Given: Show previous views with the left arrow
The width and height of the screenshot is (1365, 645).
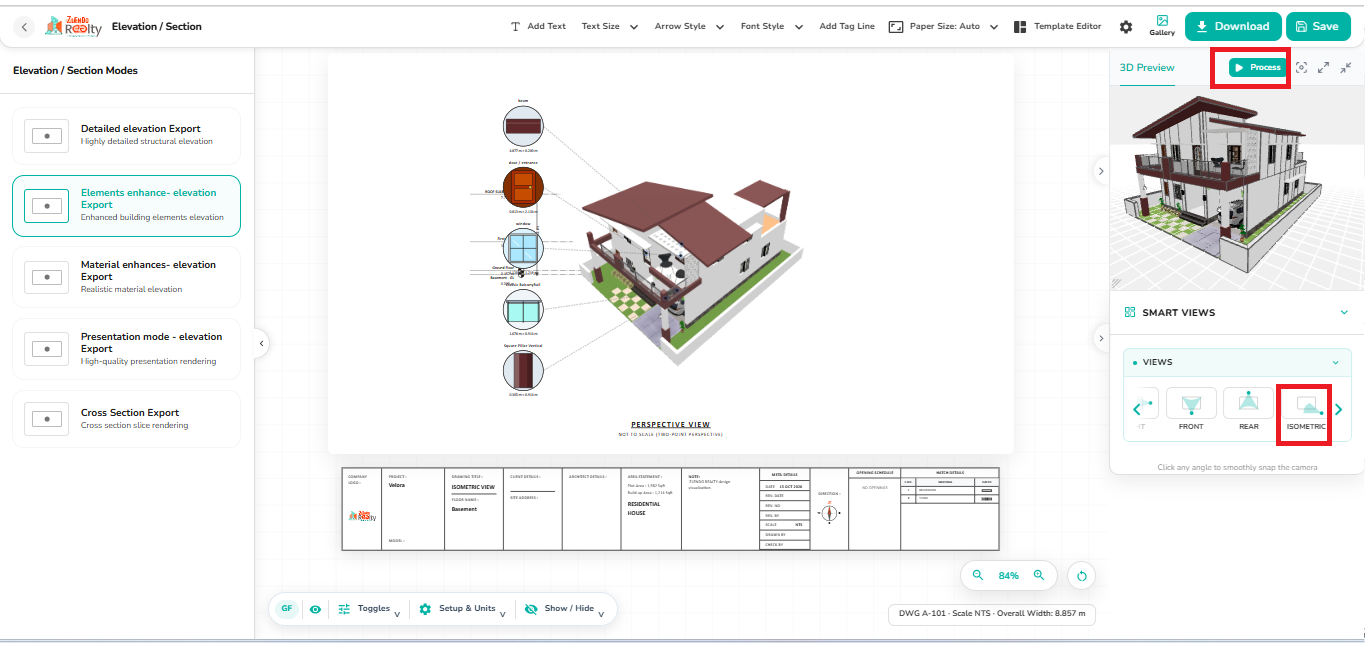Looking at the screenshot, I should 1136,409.
